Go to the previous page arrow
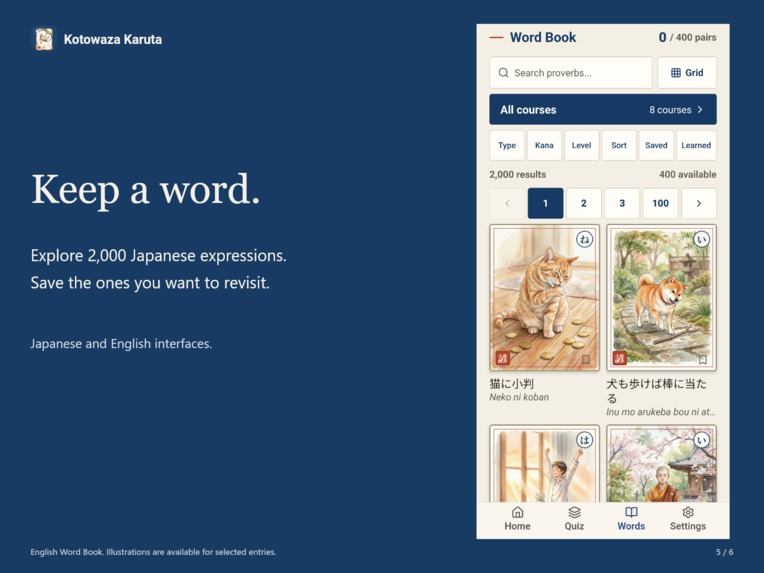Viewport: 764px width, 573px height. tap(507, 203)
